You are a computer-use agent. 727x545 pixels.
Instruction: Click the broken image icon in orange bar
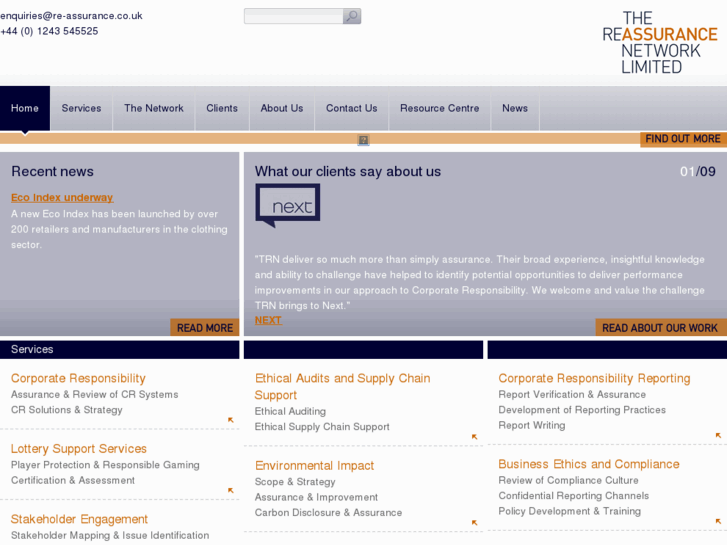[x=364, y=140]
